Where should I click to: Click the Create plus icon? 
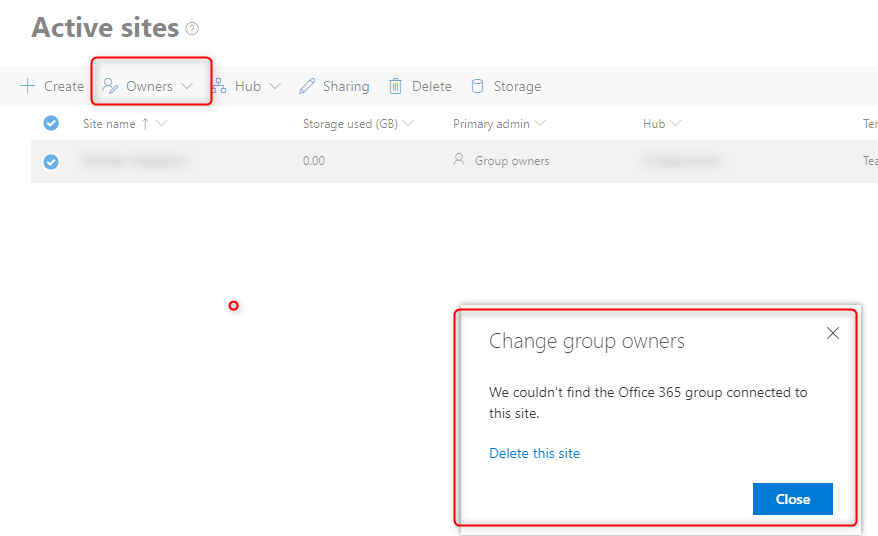(x=27, y=86)
